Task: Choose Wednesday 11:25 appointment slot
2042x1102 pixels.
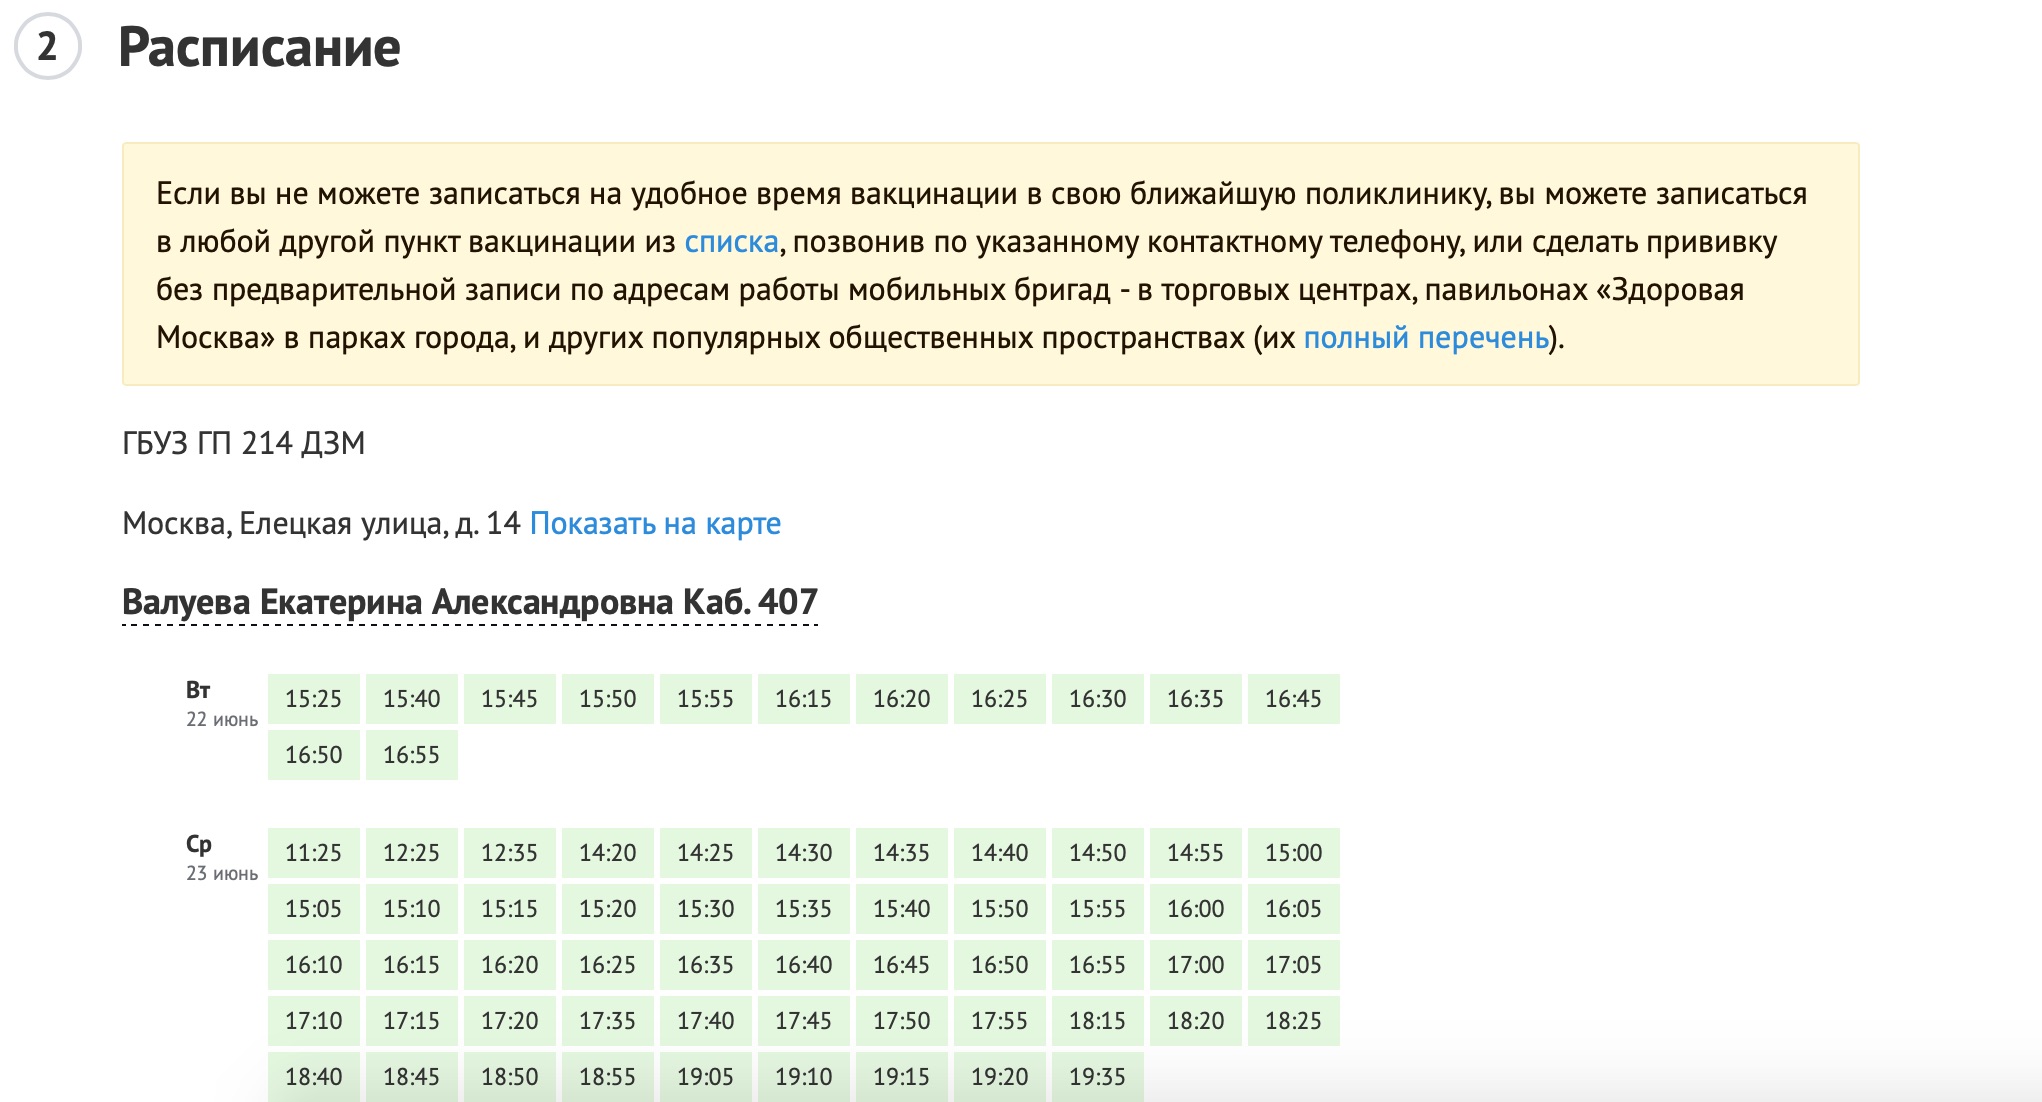Action: [313, 853]
